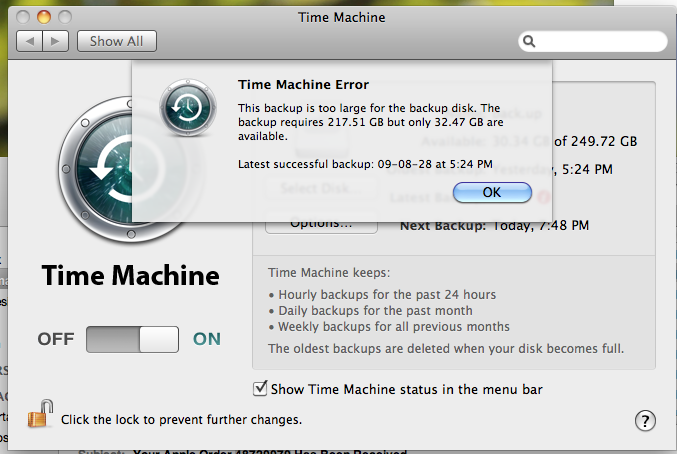This screenshot has height=454, width=677.
Task: Click OK in the Time Machine Error dialog
Action: [x=492, y=192]
